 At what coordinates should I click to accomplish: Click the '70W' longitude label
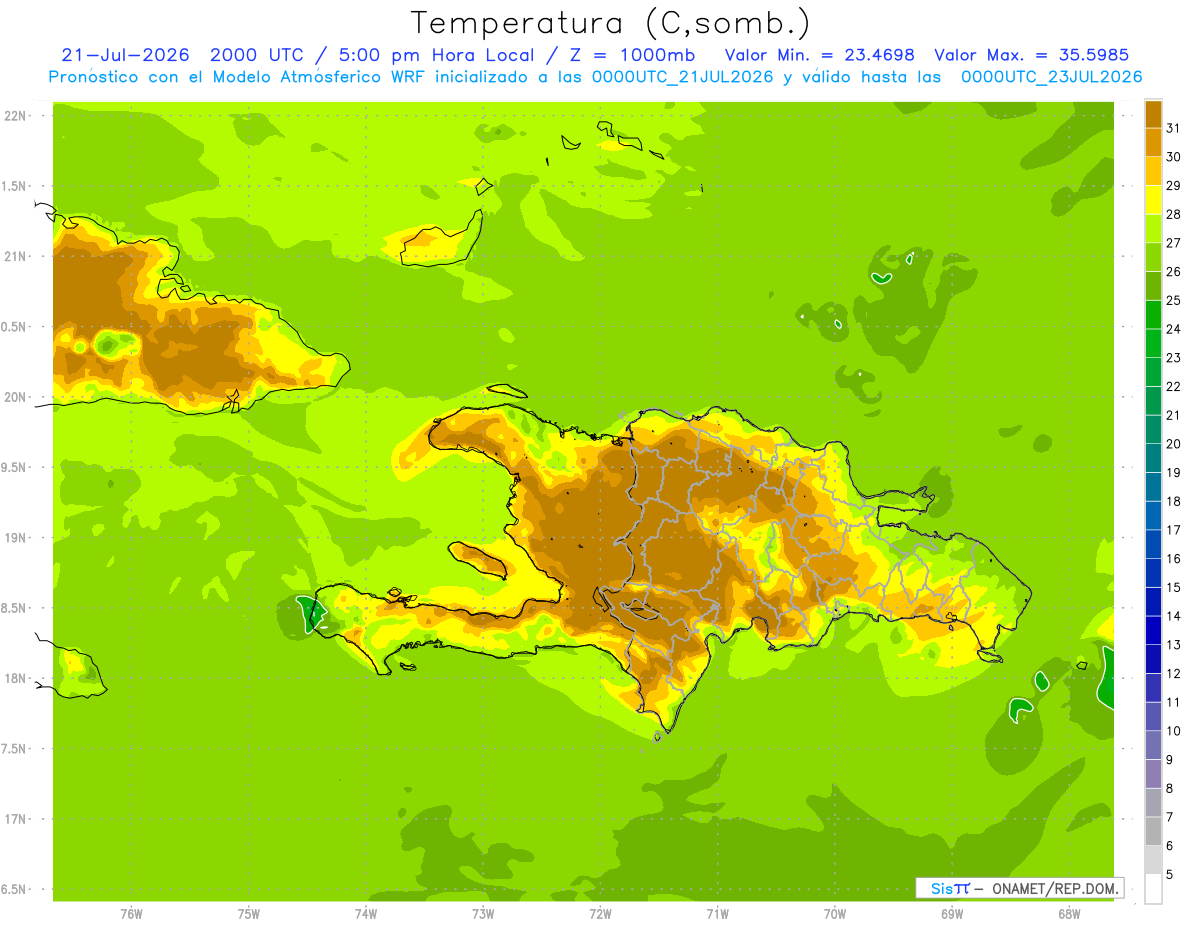835,914
